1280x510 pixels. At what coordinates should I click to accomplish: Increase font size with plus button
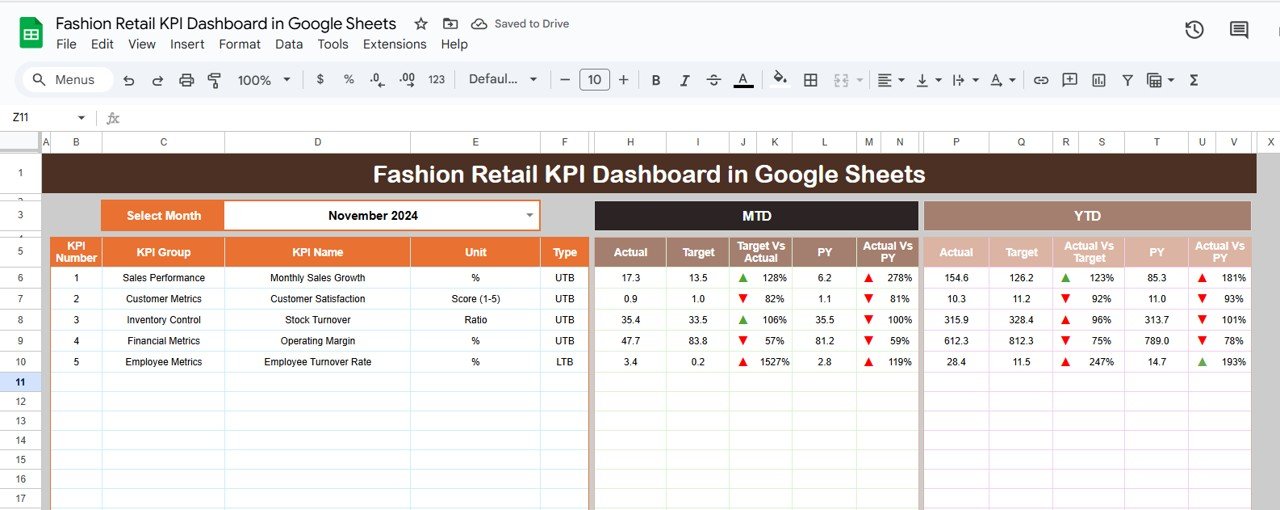coord(624,80)
